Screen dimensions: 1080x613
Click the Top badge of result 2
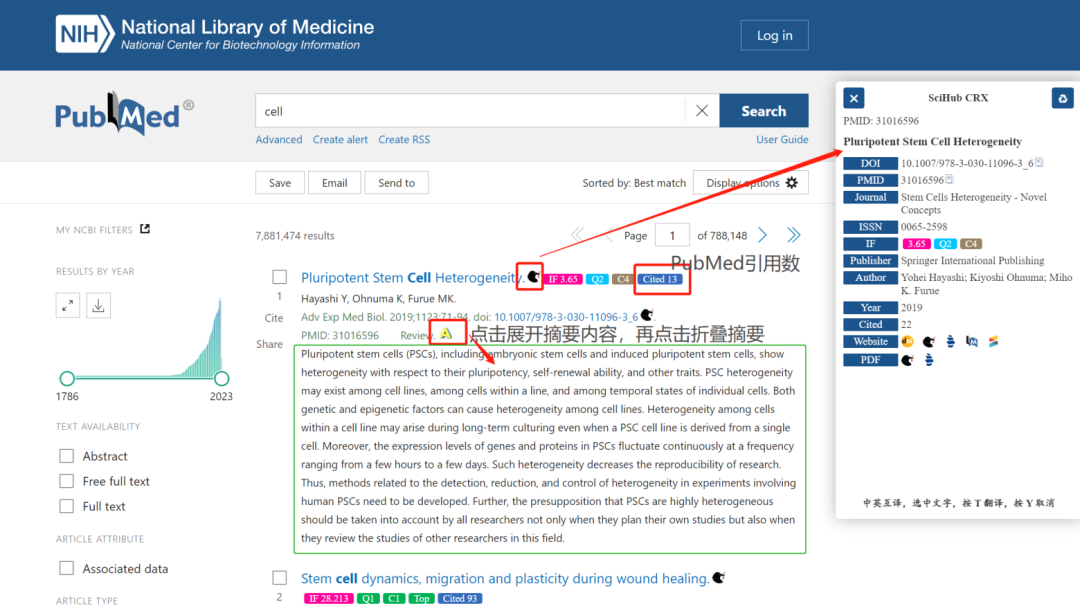click(x=421, y=599)
